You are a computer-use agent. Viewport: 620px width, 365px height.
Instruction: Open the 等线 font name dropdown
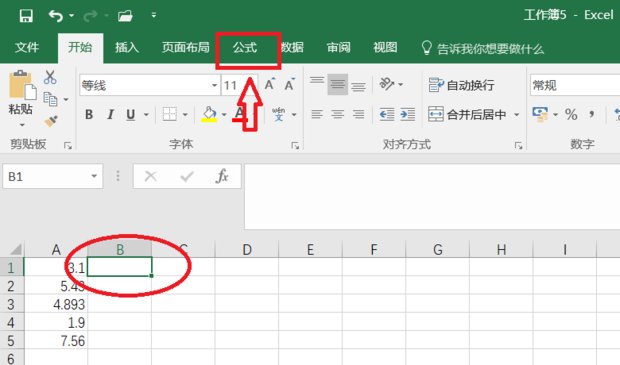[x=214, y=85]
